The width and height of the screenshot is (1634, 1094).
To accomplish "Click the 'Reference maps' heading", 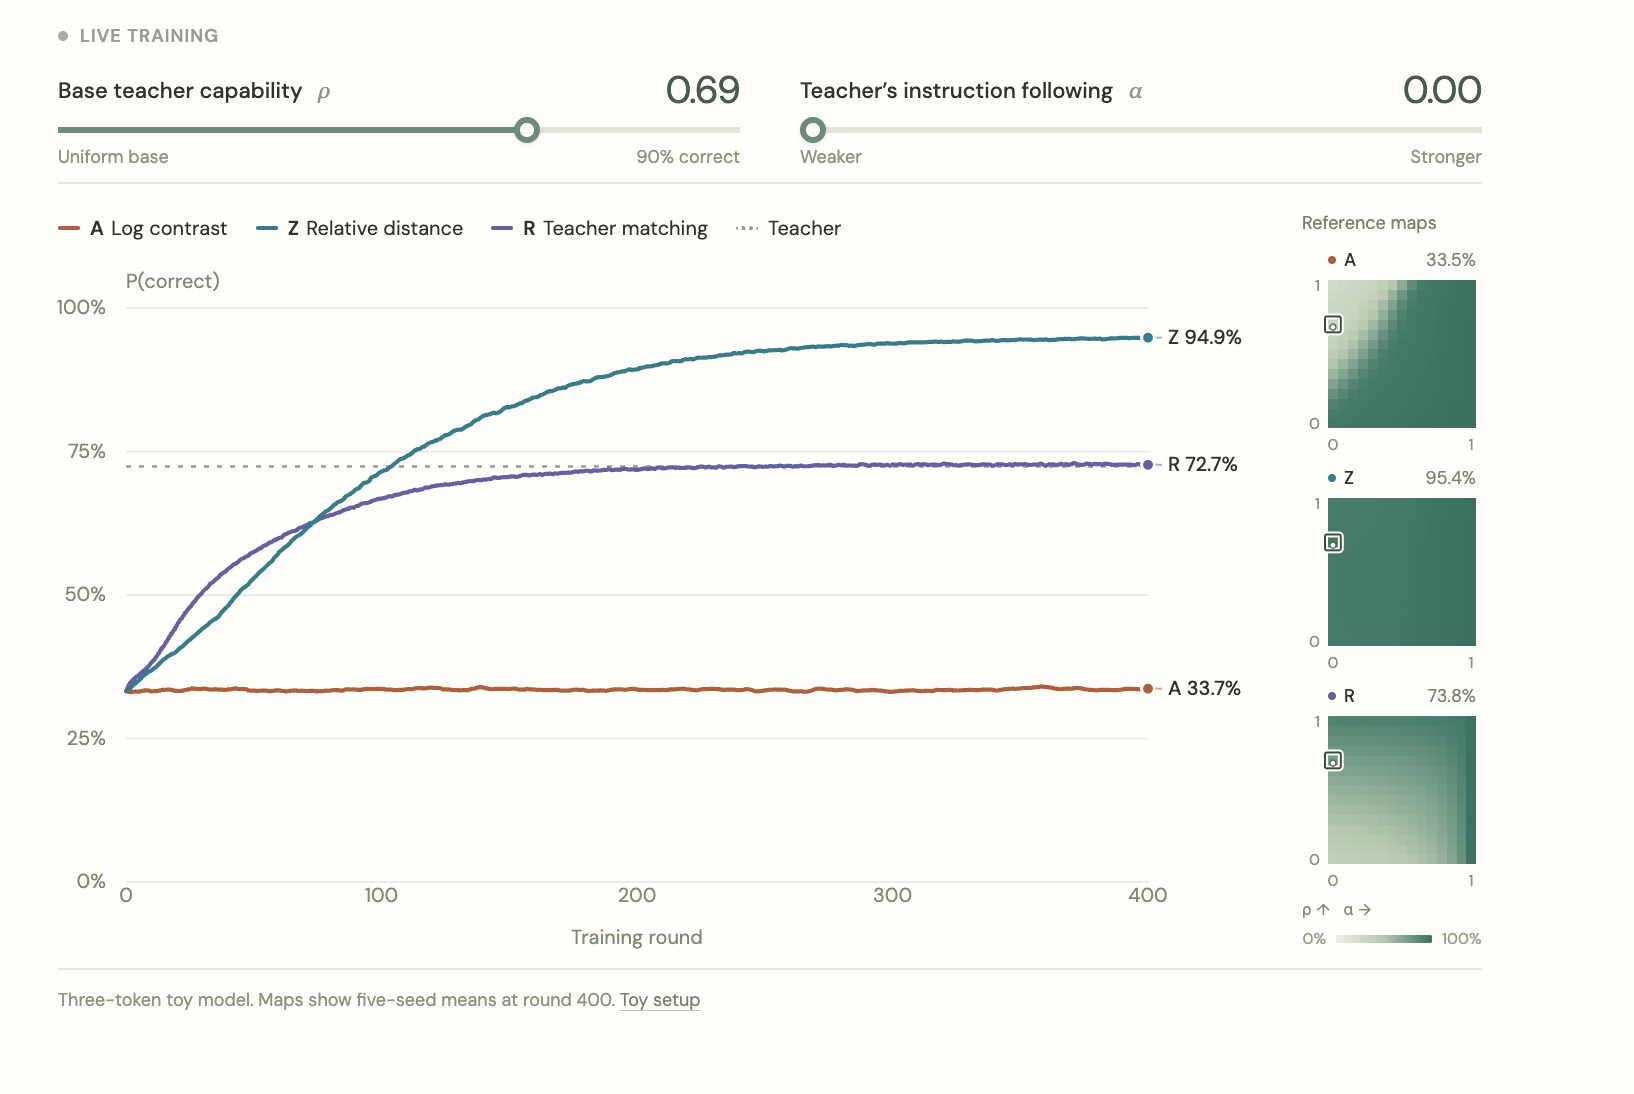I will (1369, 223).
